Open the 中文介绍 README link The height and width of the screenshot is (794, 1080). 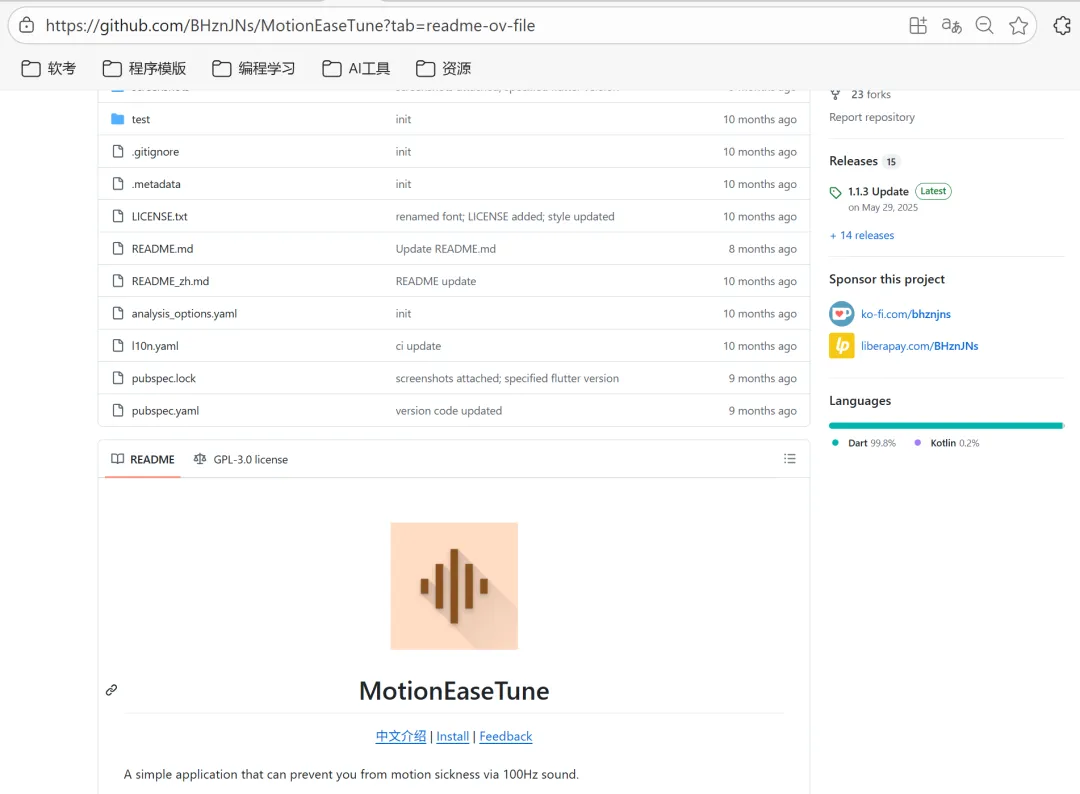coord(401,736)
